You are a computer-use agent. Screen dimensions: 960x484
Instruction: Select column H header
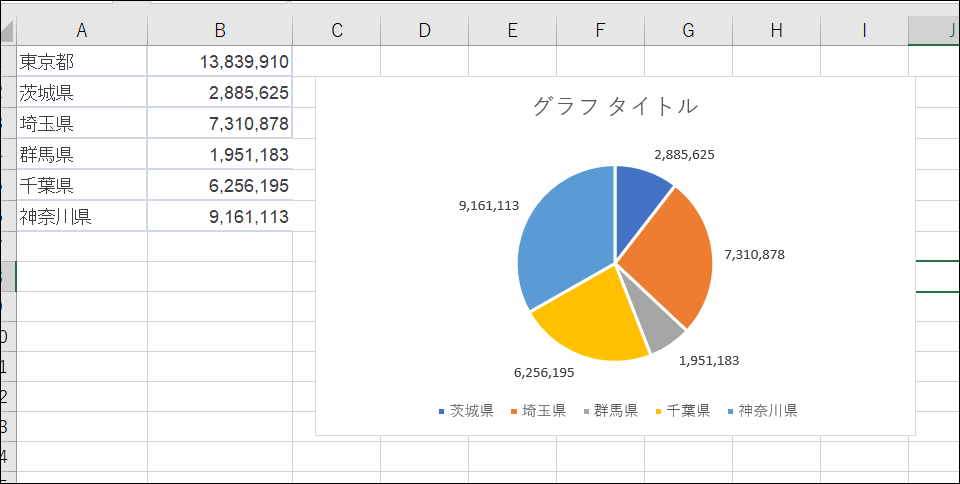point(776,31)
